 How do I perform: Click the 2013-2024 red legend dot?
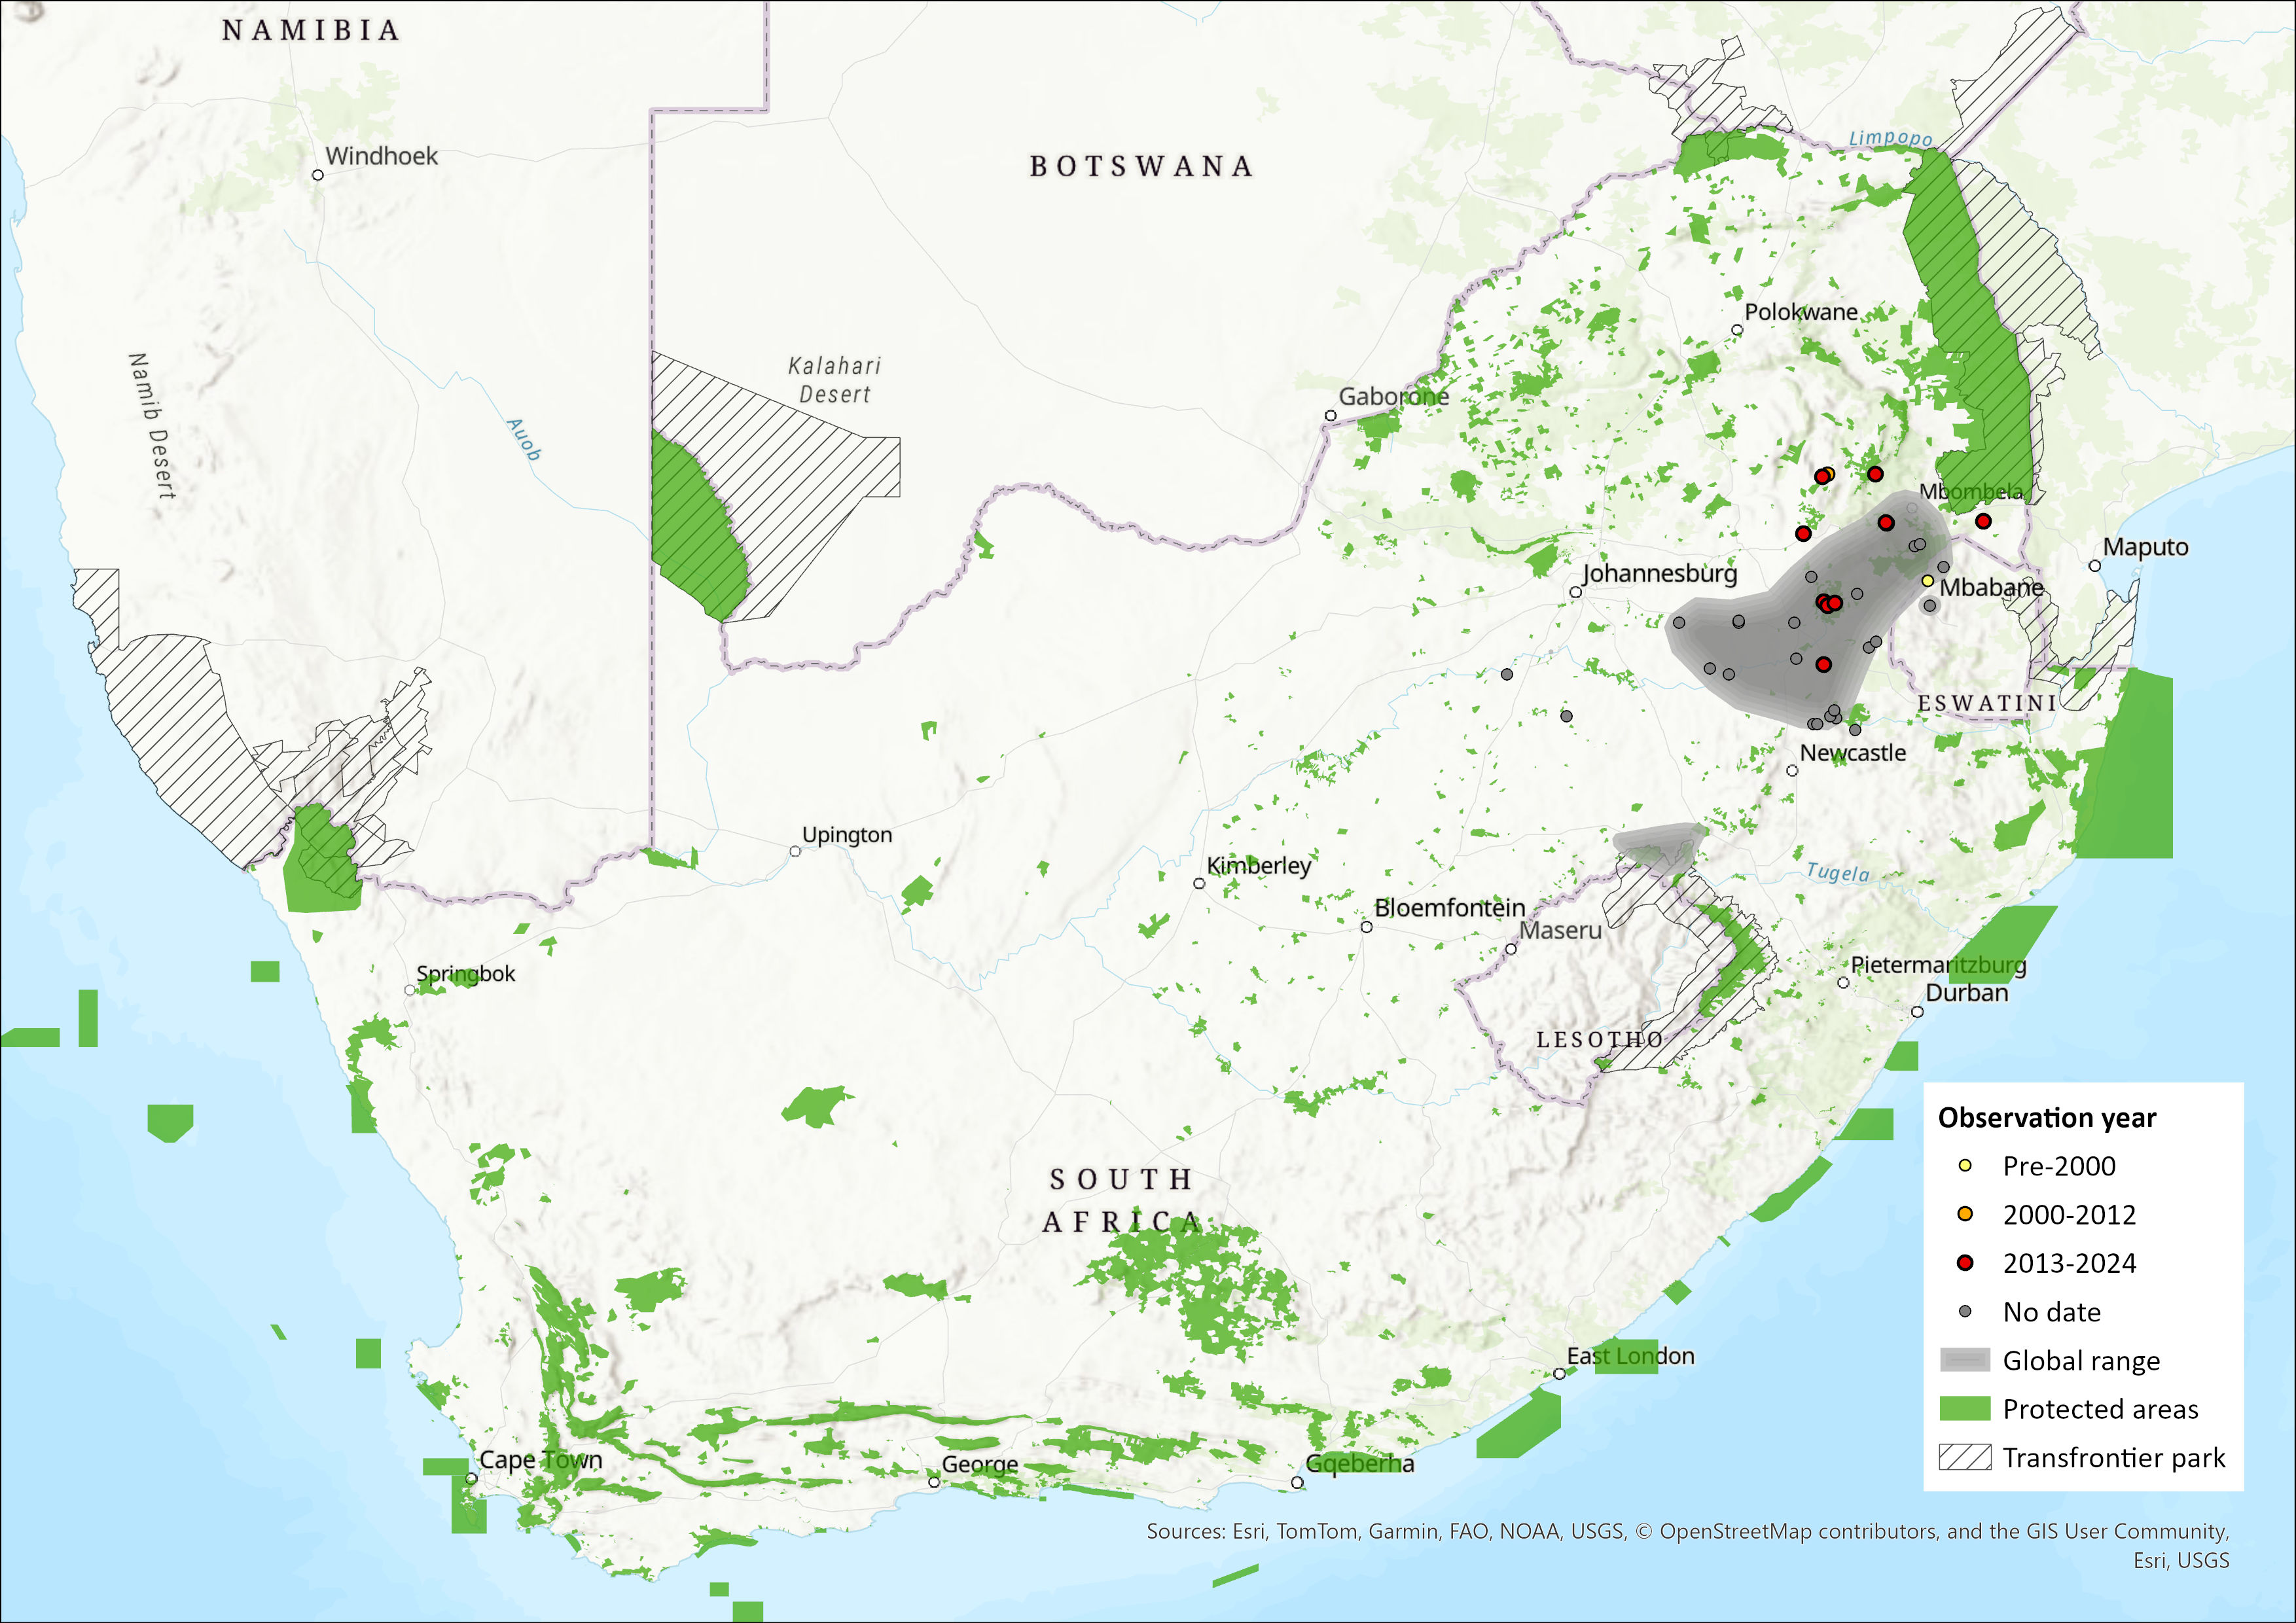coord(1964,1263)
